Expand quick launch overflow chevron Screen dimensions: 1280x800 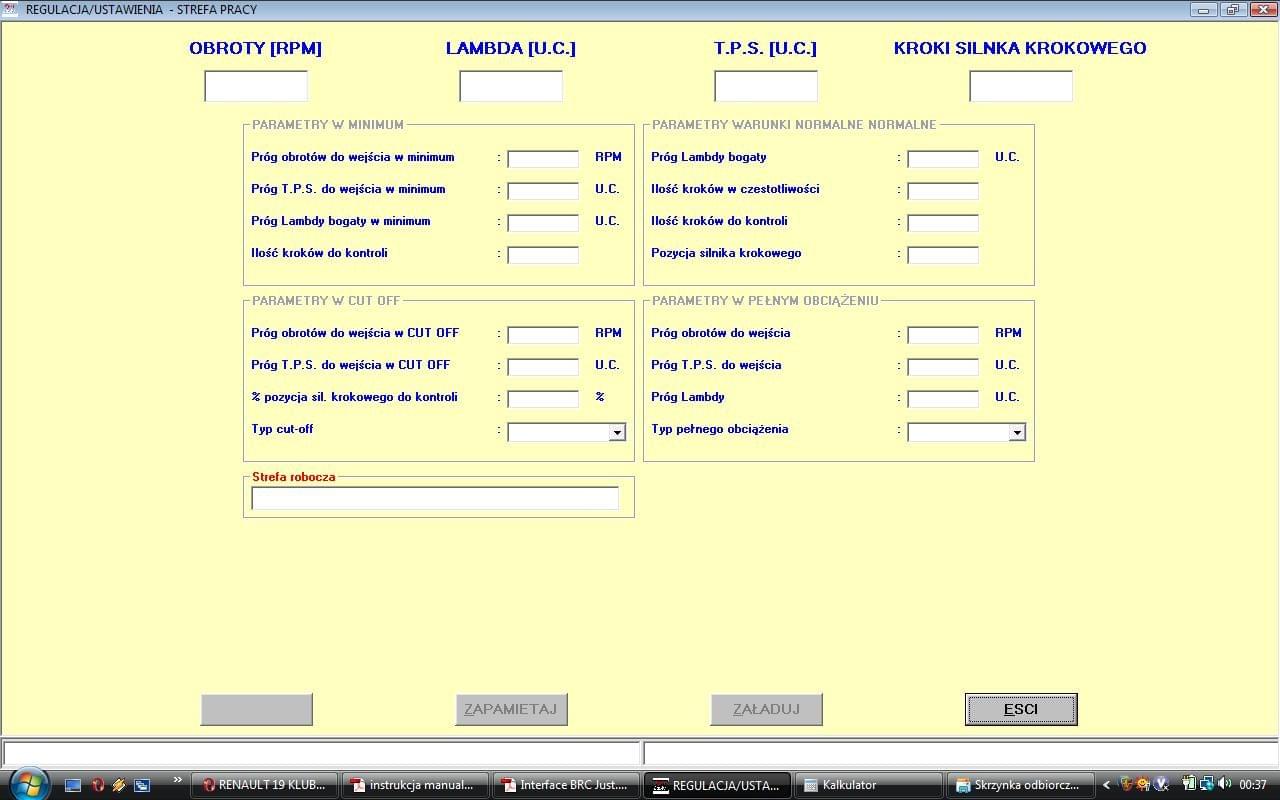click(x=178, y=780)
